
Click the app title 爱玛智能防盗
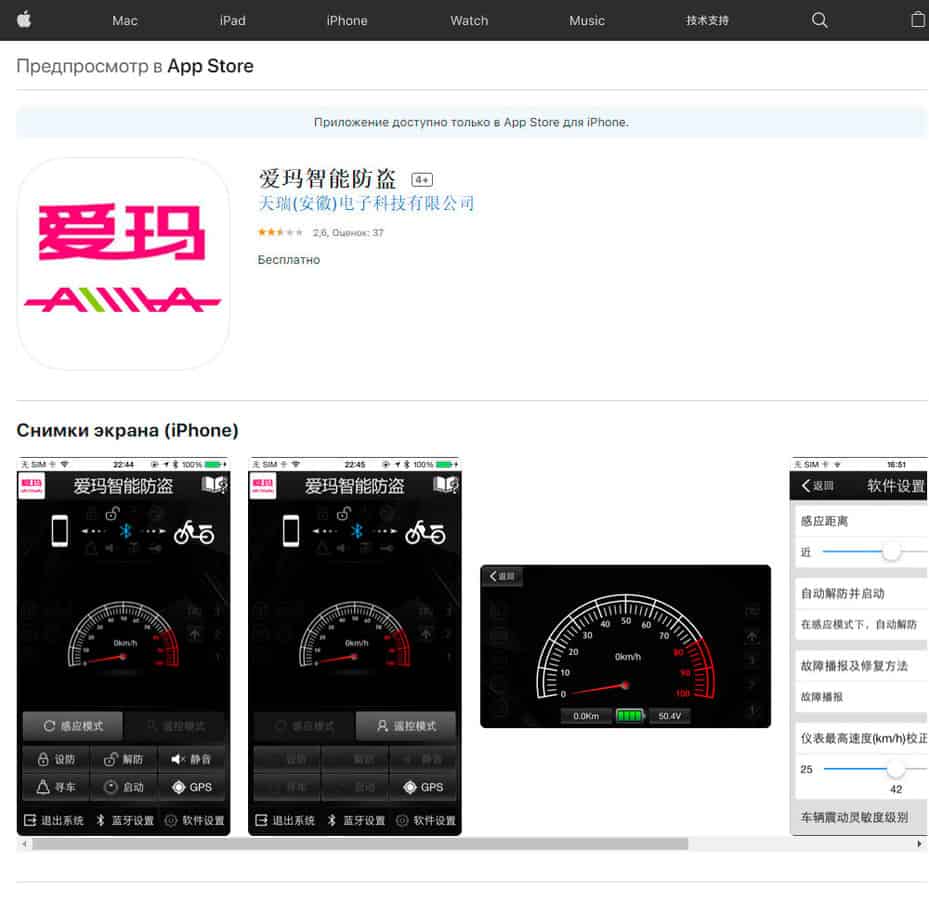pyautogui.click(x=327, y=178)
